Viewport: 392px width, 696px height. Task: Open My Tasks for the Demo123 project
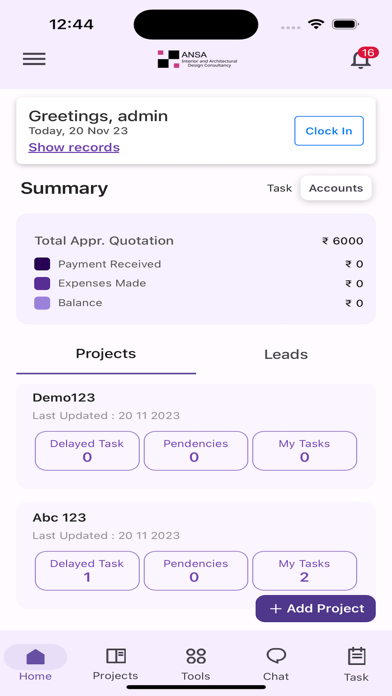tap(305, 451)
